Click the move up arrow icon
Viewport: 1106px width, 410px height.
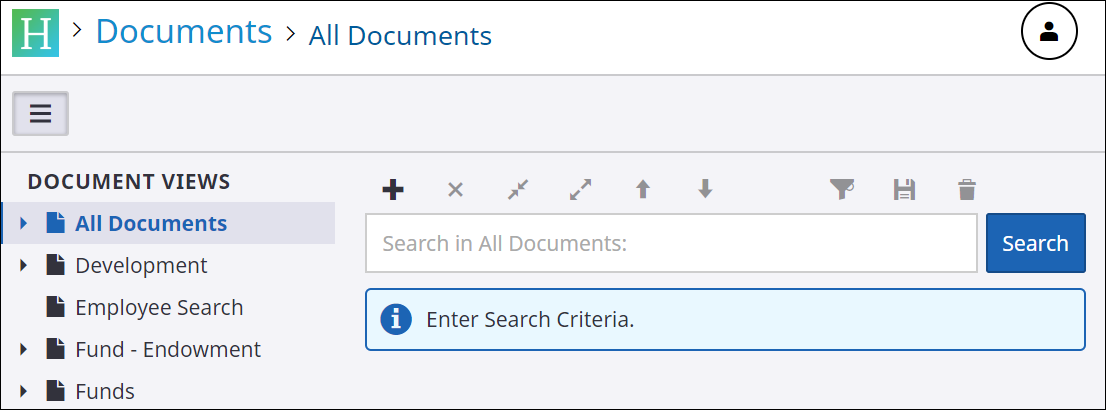[643, 189]
